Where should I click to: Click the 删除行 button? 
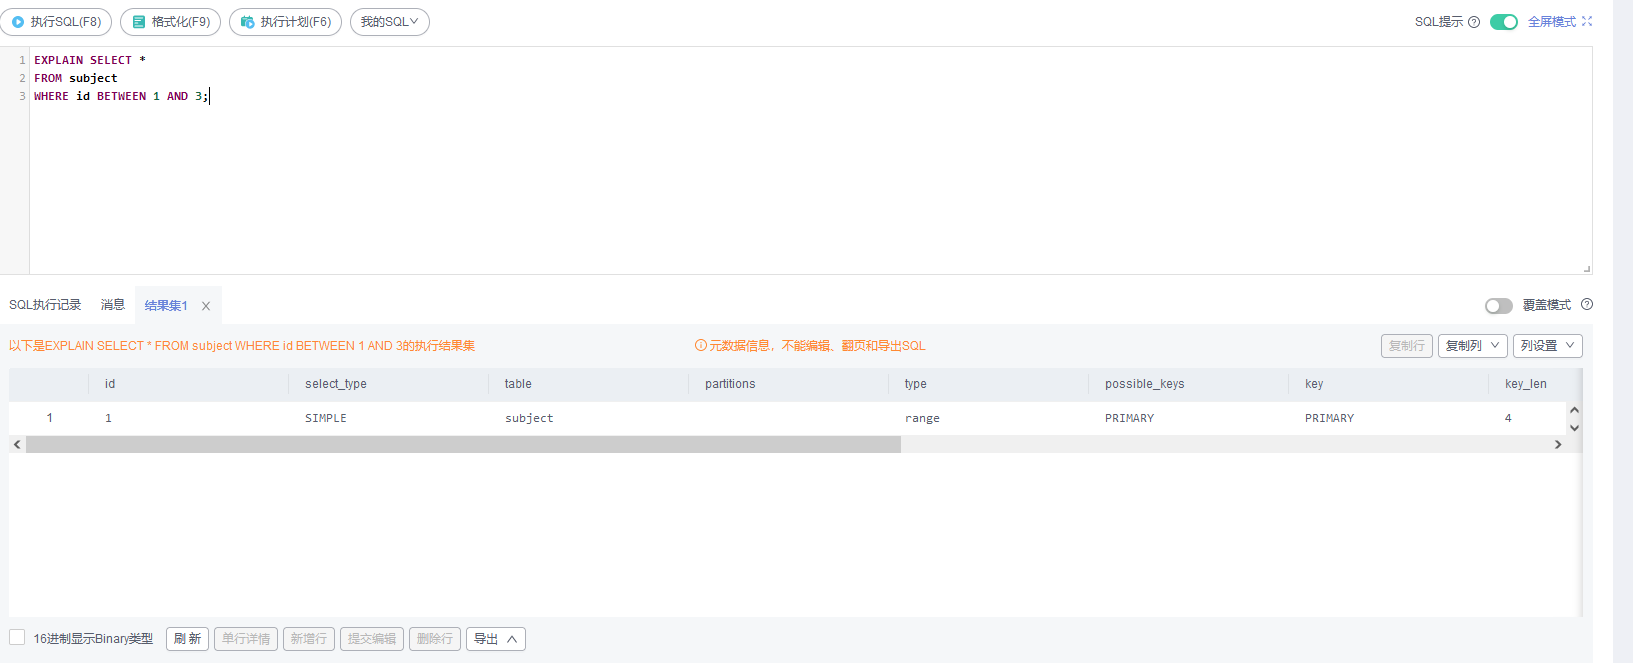click(435, 639)
